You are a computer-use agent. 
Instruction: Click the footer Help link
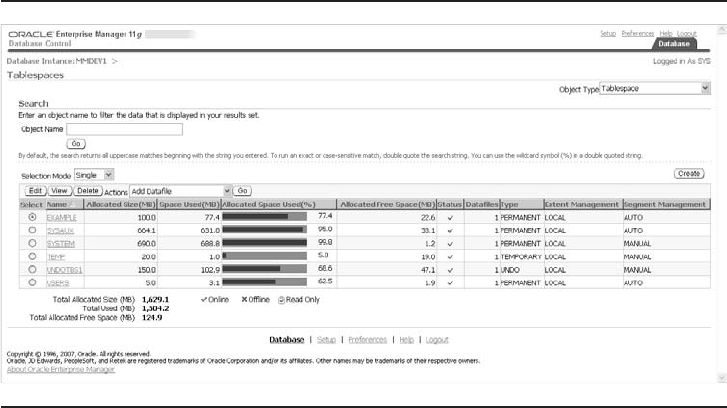pos(406,340)
